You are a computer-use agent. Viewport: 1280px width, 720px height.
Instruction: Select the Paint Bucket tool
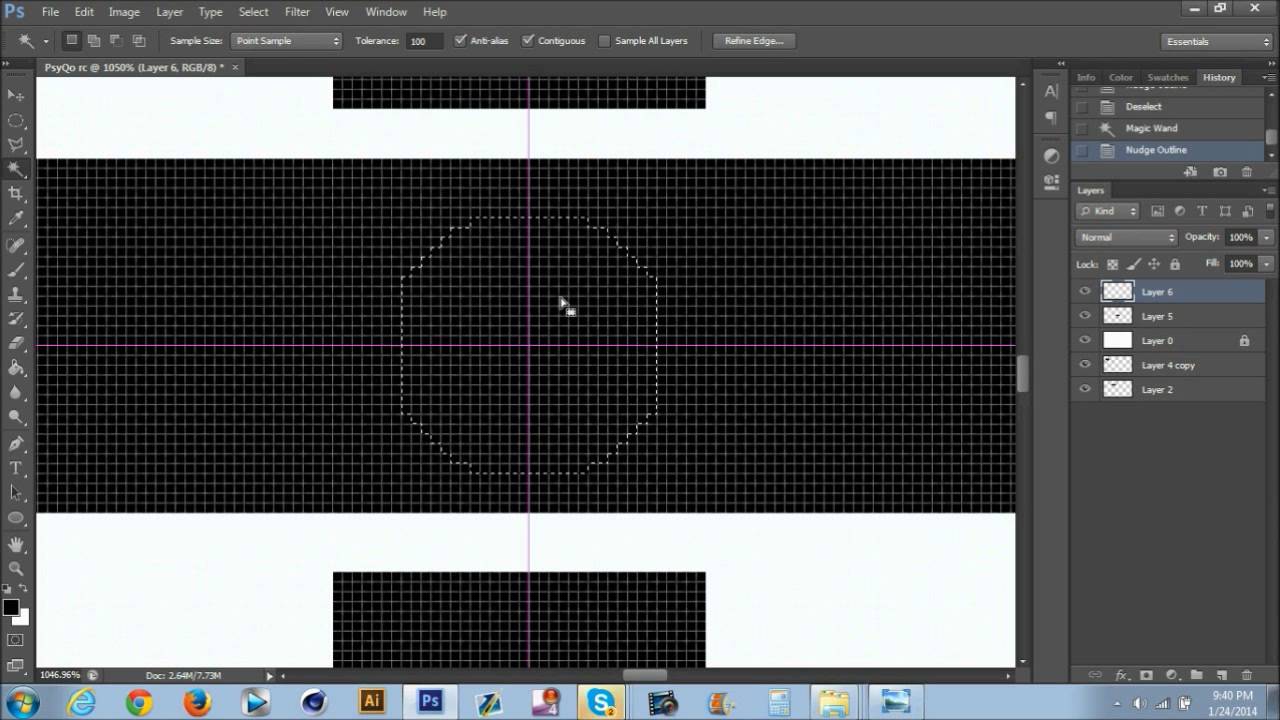16,368
